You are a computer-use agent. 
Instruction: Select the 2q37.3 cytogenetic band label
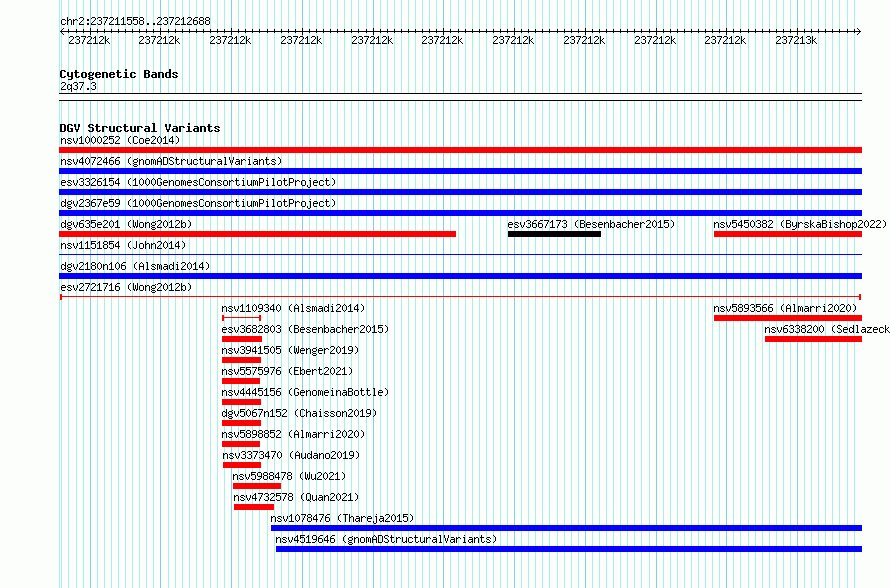coord(78,86)
